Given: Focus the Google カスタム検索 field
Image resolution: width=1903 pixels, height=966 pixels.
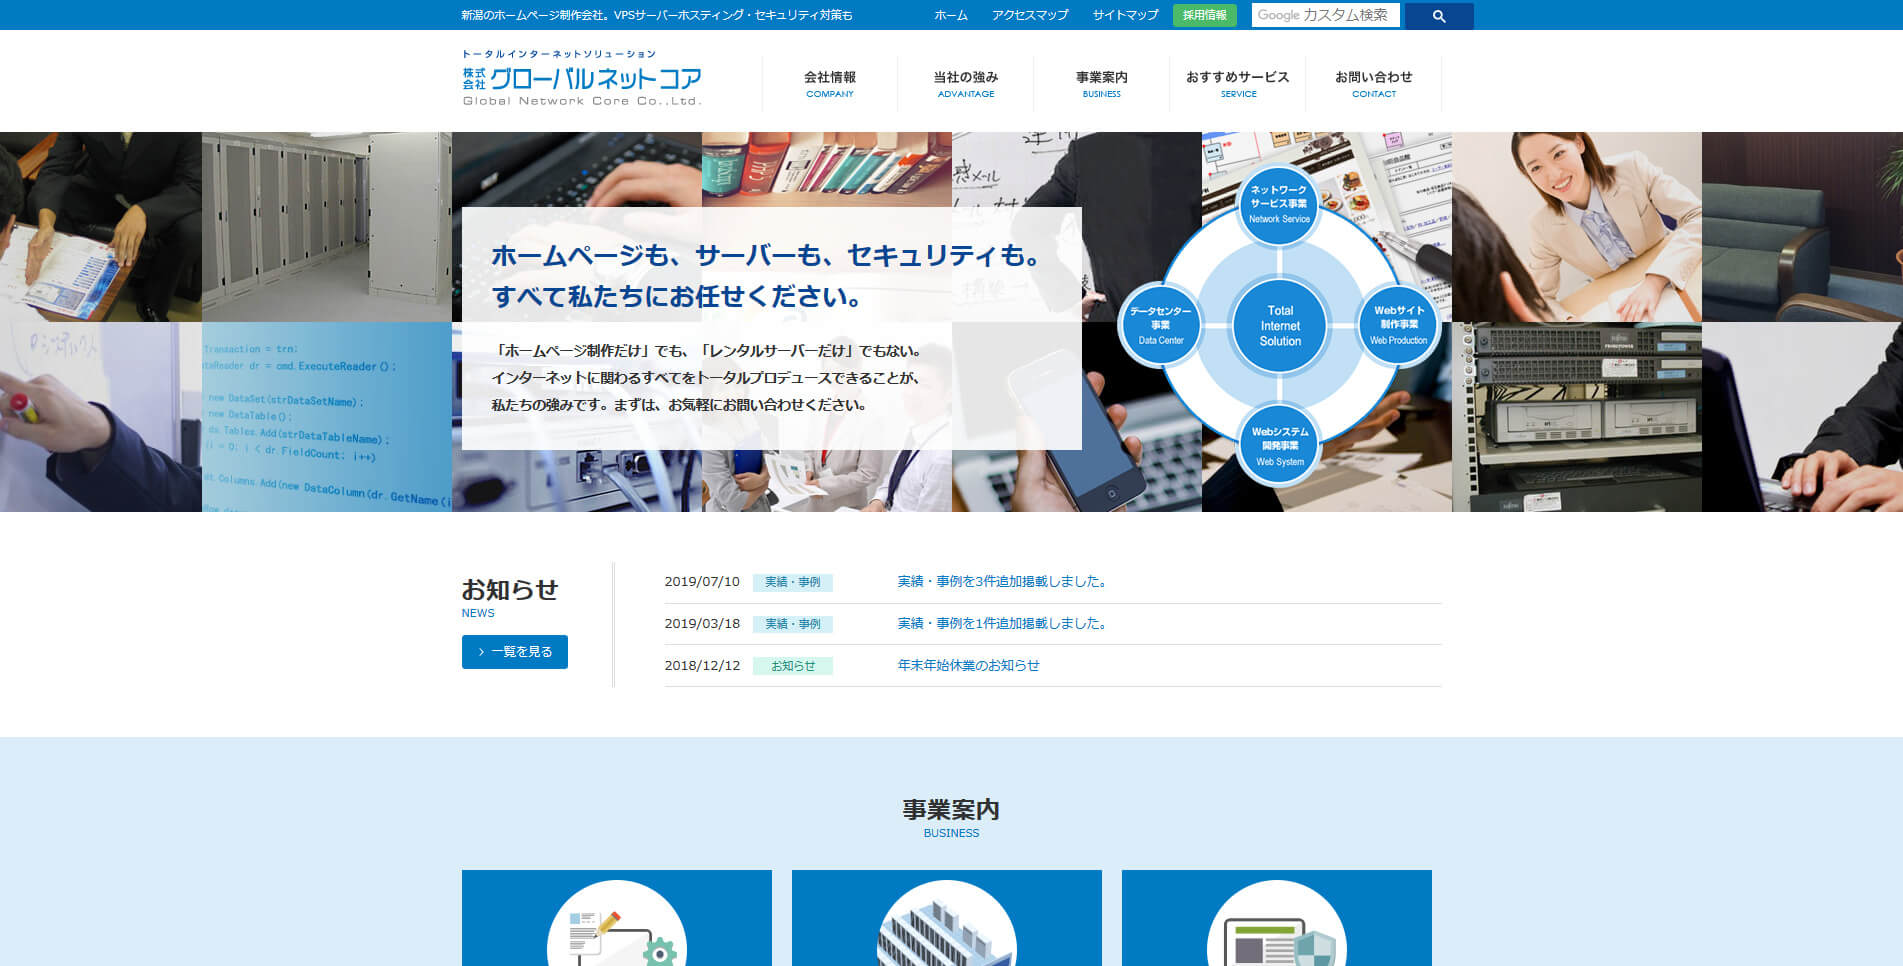Looking at the screenshot, I should (1325, 15).
